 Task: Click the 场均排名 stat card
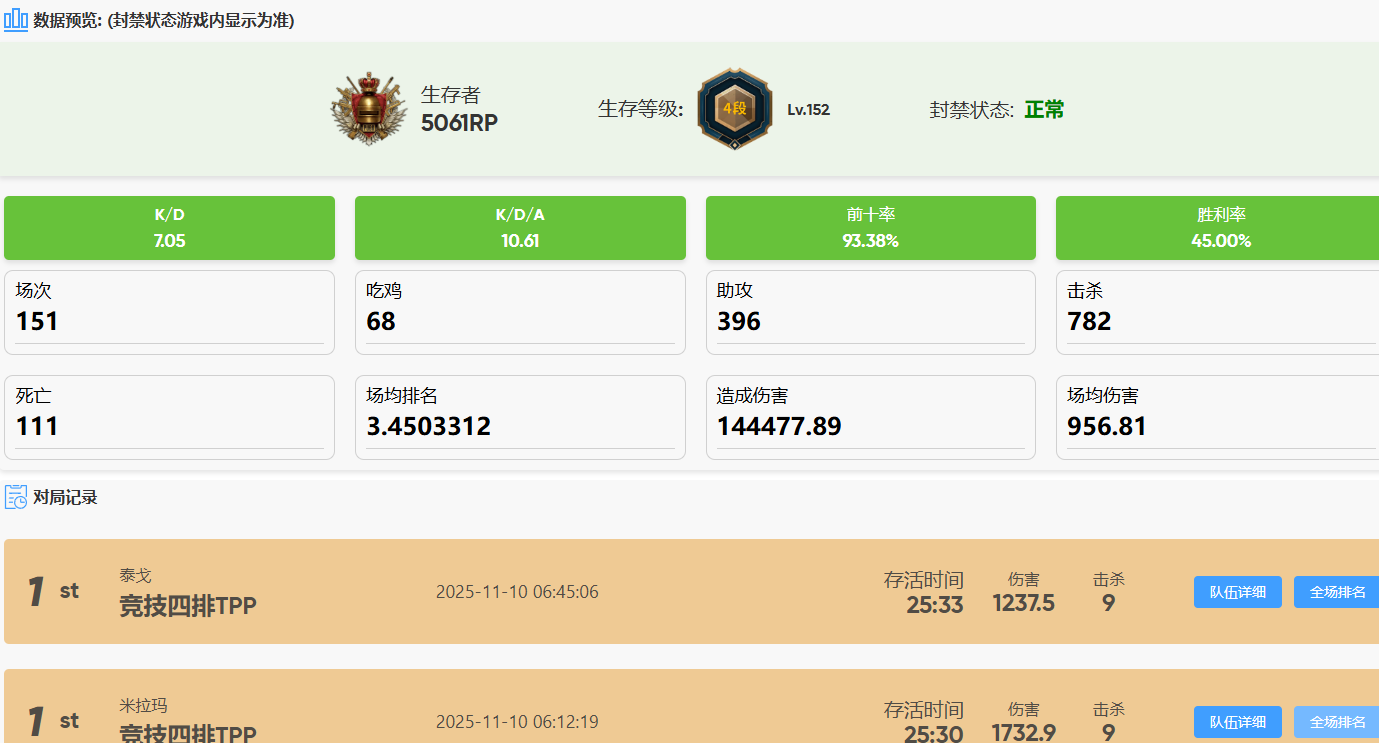tap(520, 417)
